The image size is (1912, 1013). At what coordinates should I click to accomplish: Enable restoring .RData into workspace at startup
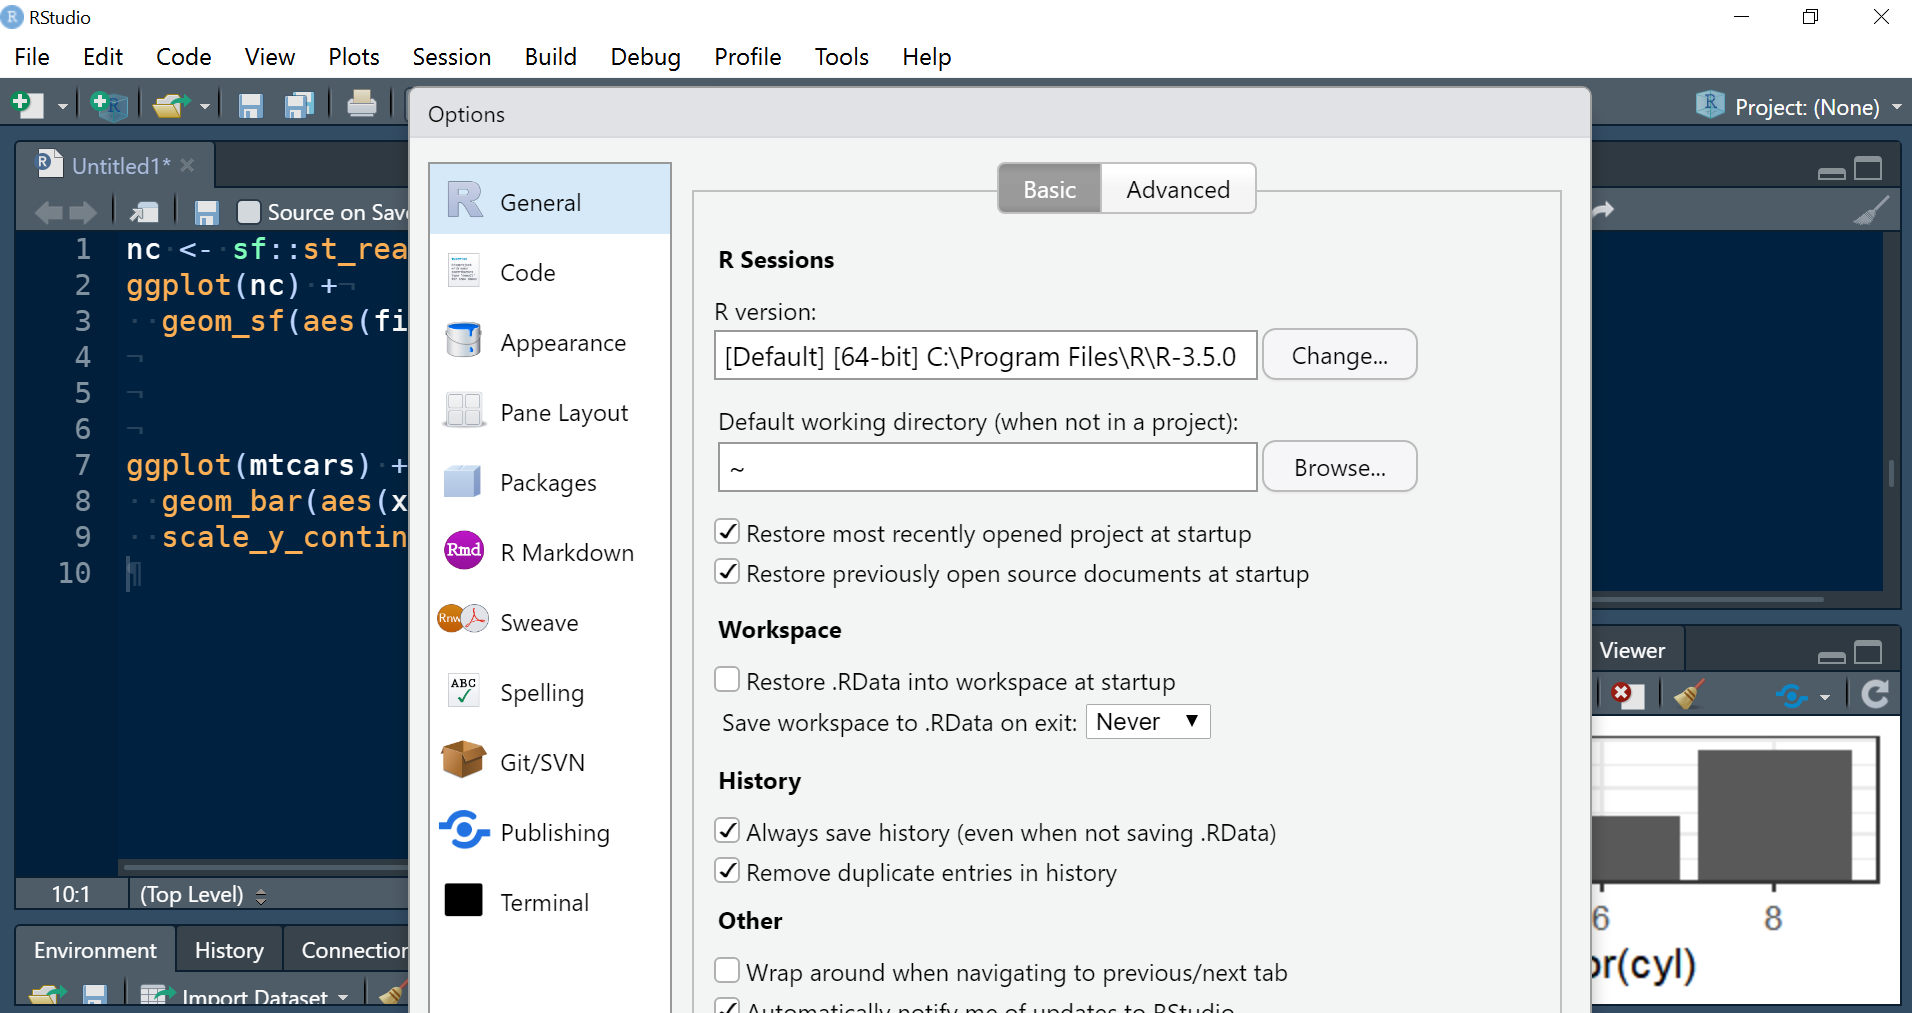pyautogui.click(x=727, y=679)
